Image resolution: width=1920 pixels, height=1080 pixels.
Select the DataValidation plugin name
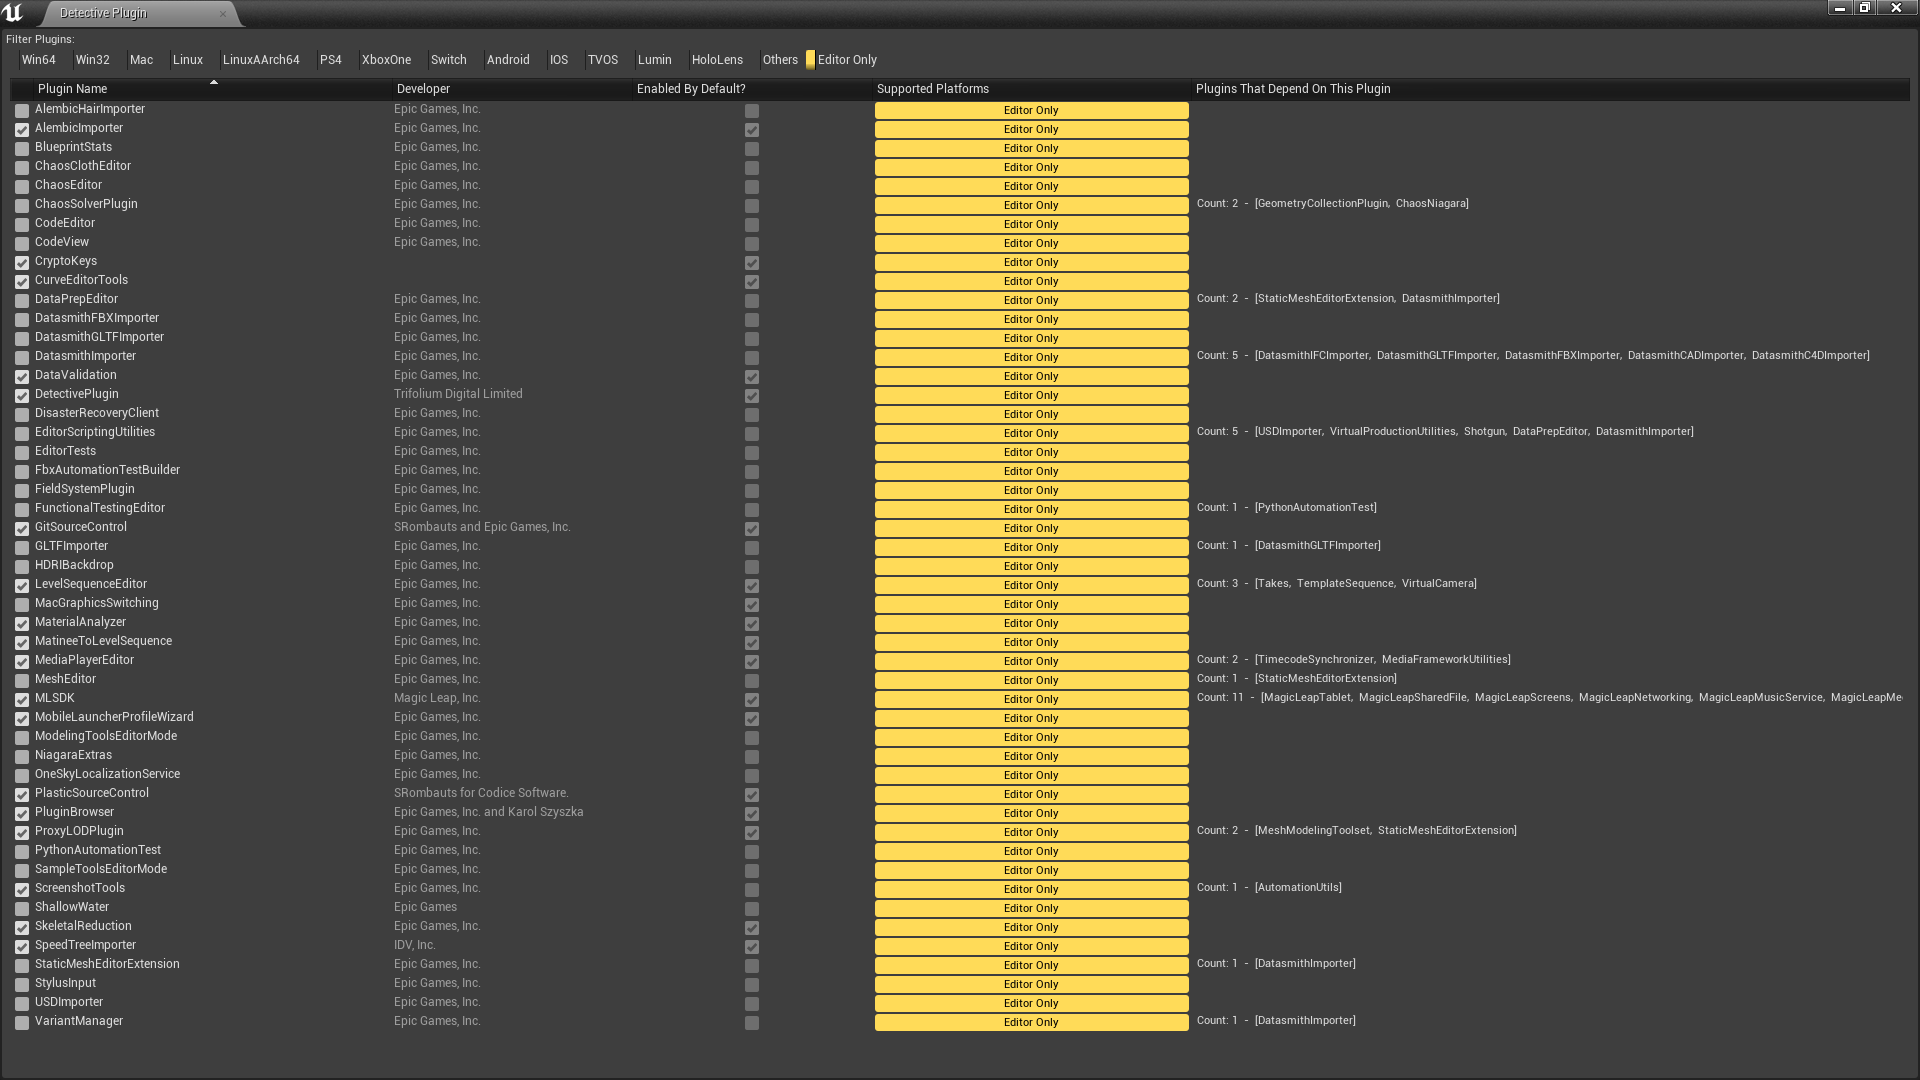[x=75, y=375]
